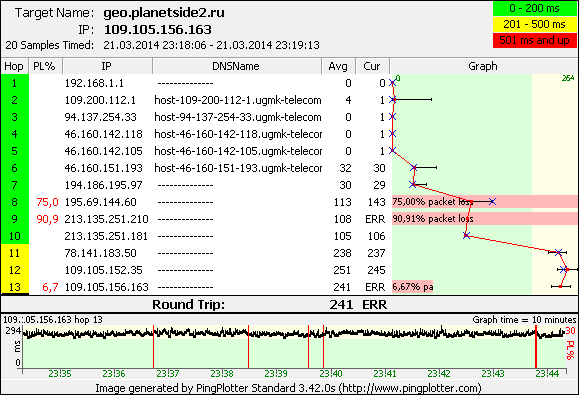This screenshot has height=395, width=579.
Task: Select hop 12 IP 109.105.152.35
Action: [x=103, y=270]
